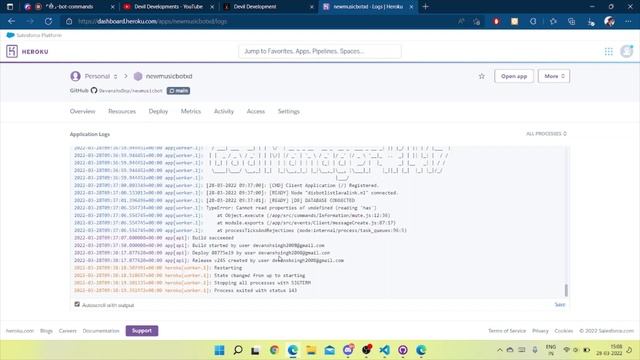Open Visual Studio Code from taskbar
Viewport: 640px width, 360px height.
click(x=384, y=350)
